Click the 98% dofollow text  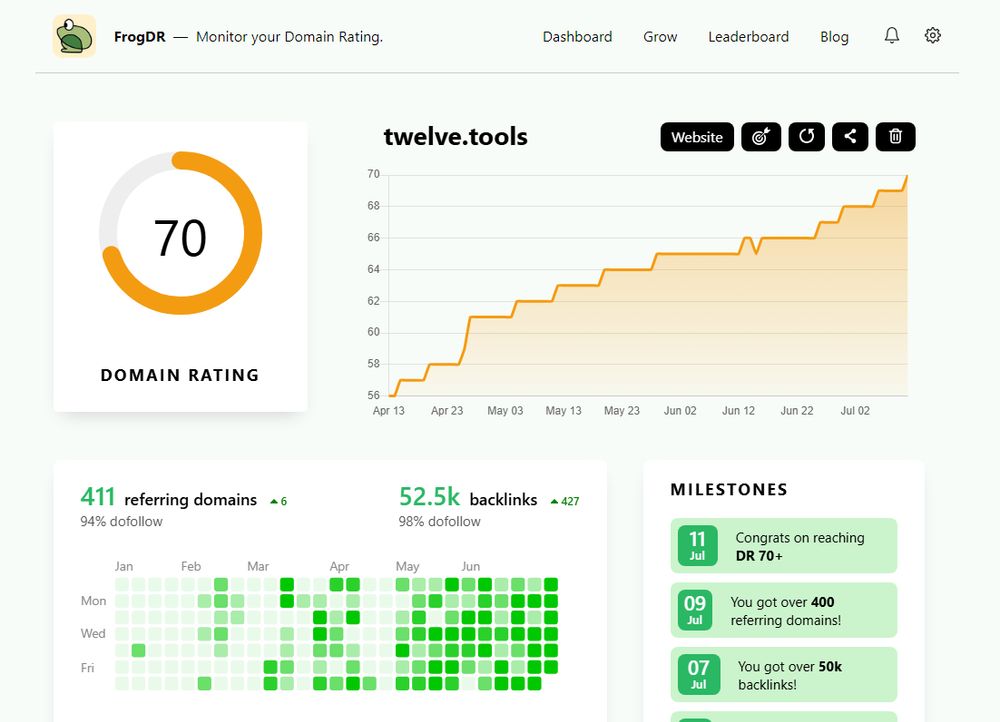tap(439, 522)
